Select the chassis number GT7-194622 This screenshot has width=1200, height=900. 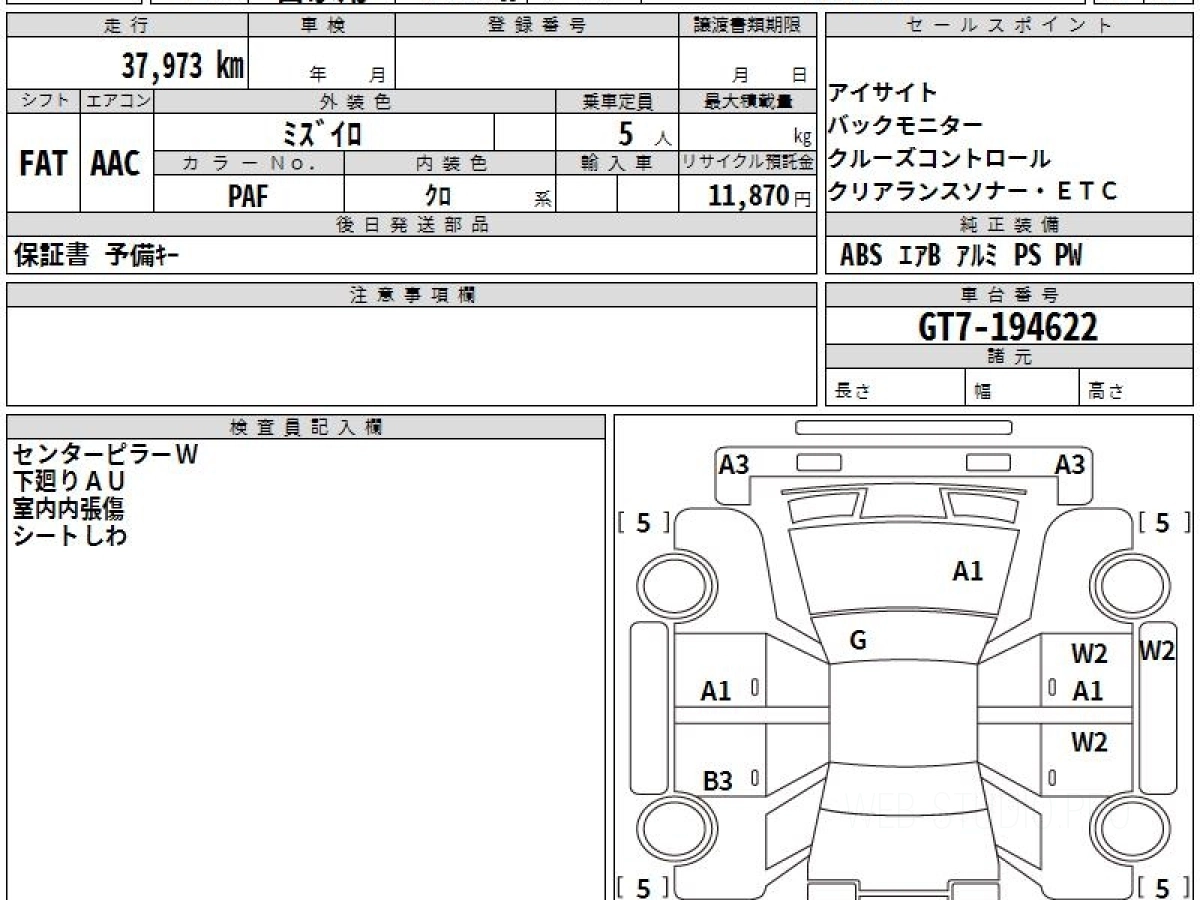pyautogui.click(x=1008, y=326)
